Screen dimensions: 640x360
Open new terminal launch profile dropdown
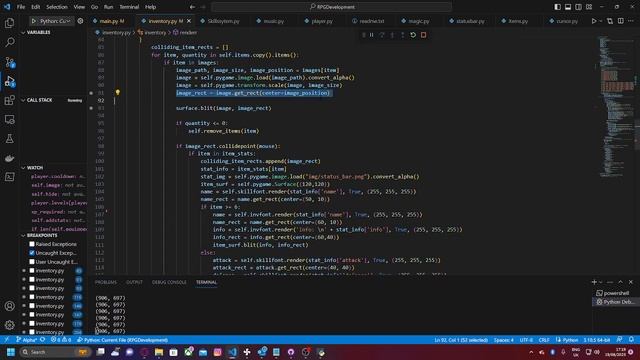[601, 282]
